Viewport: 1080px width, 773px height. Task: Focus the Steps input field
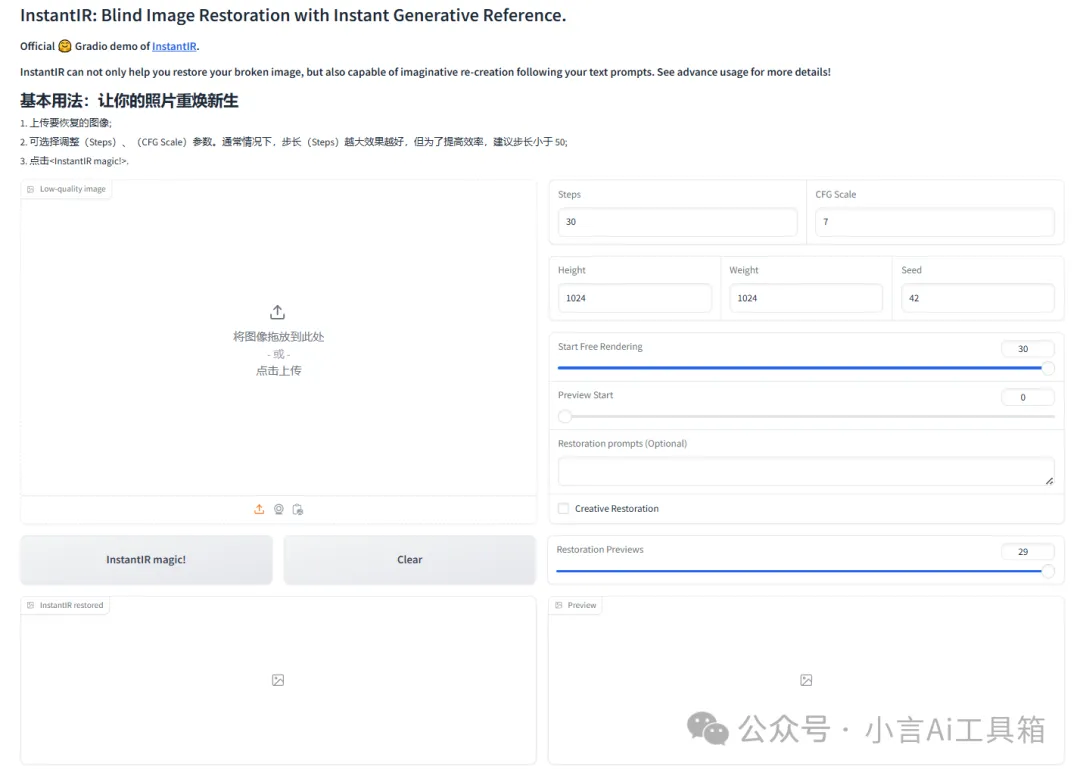click(677, 222)
